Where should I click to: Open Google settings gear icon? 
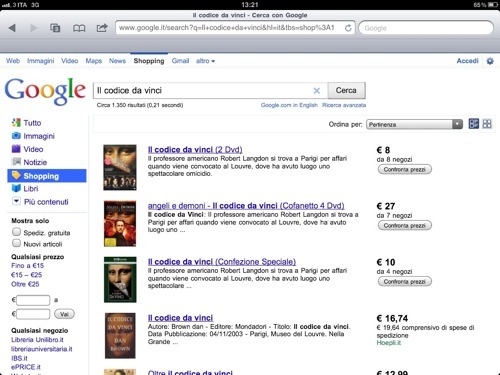point(490,61)
